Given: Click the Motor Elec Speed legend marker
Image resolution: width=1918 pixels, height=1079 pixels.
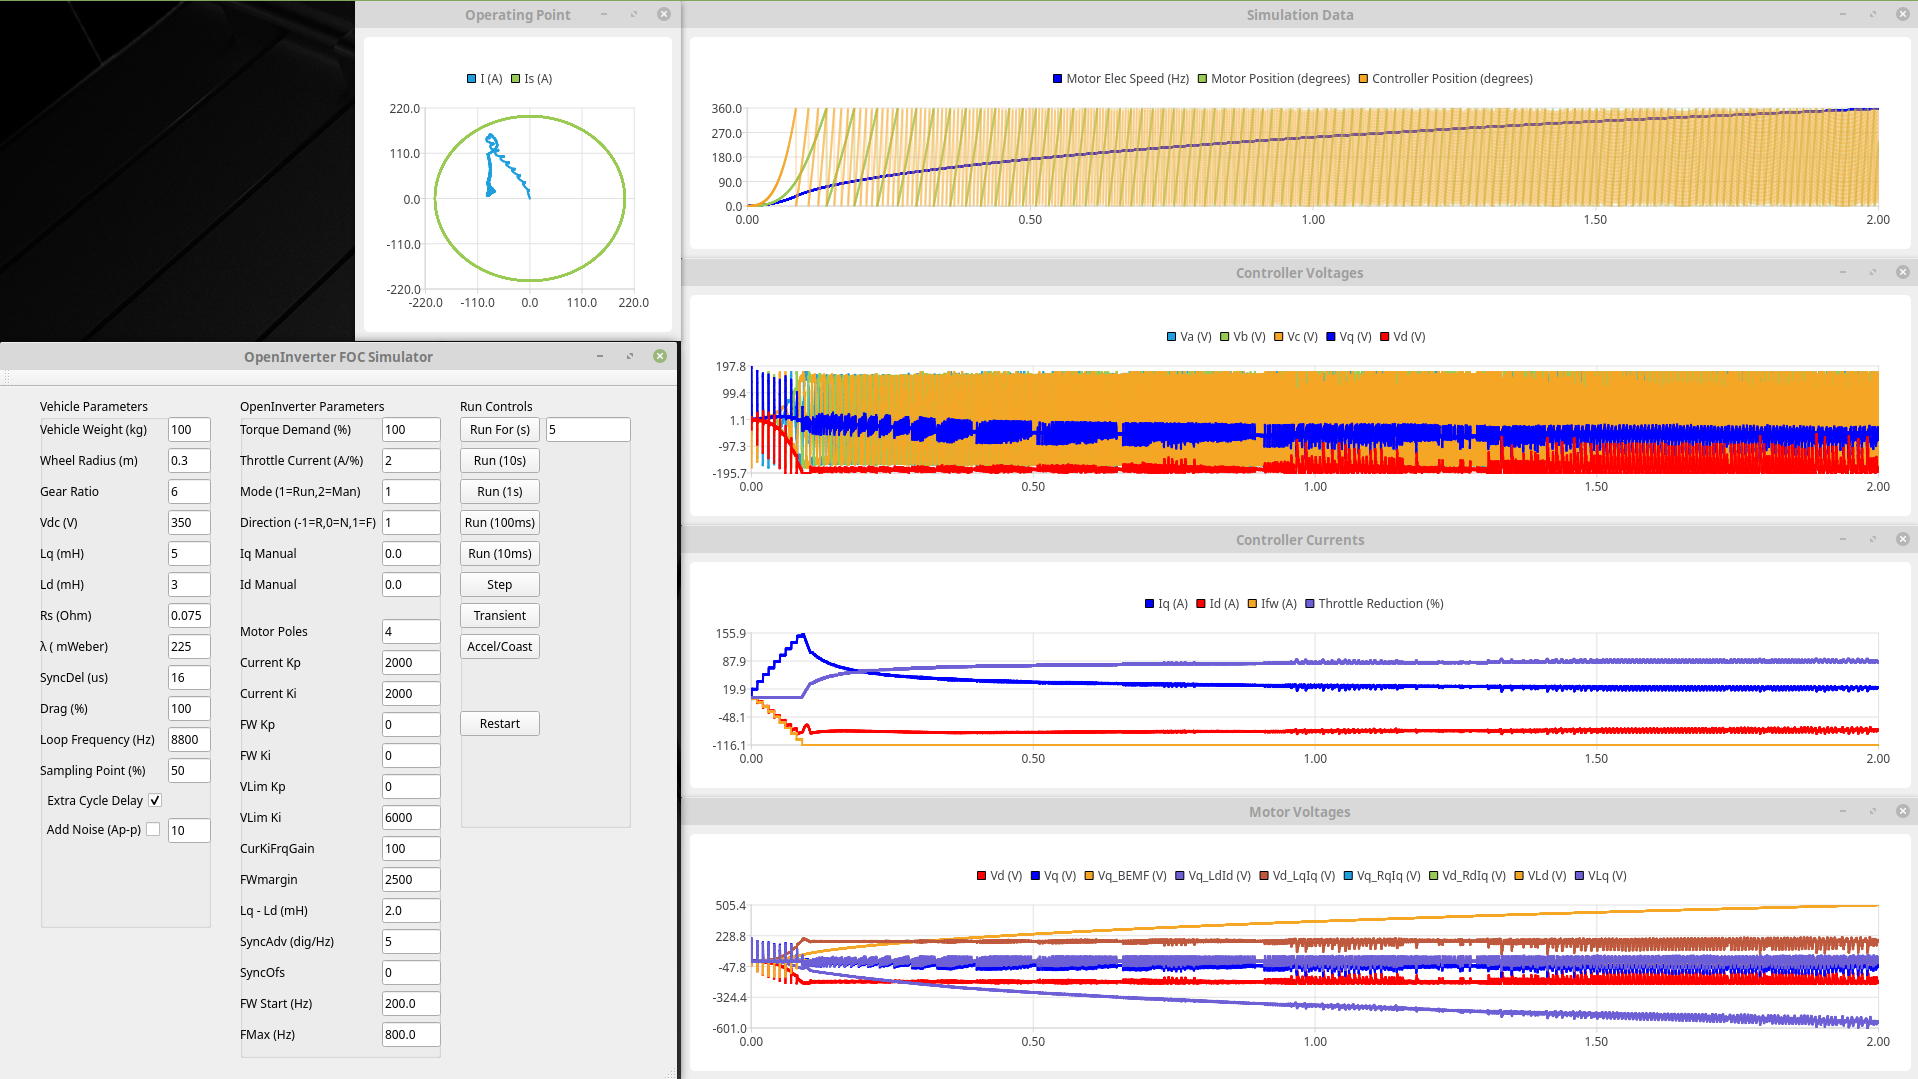Looking at the screenshot, I should tap(1057, 79).
